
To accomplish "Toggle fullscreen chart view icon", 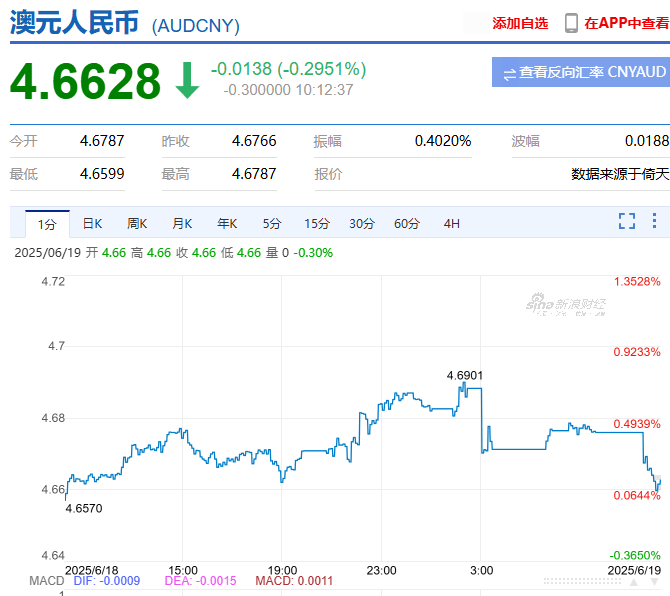I will 627,221.
